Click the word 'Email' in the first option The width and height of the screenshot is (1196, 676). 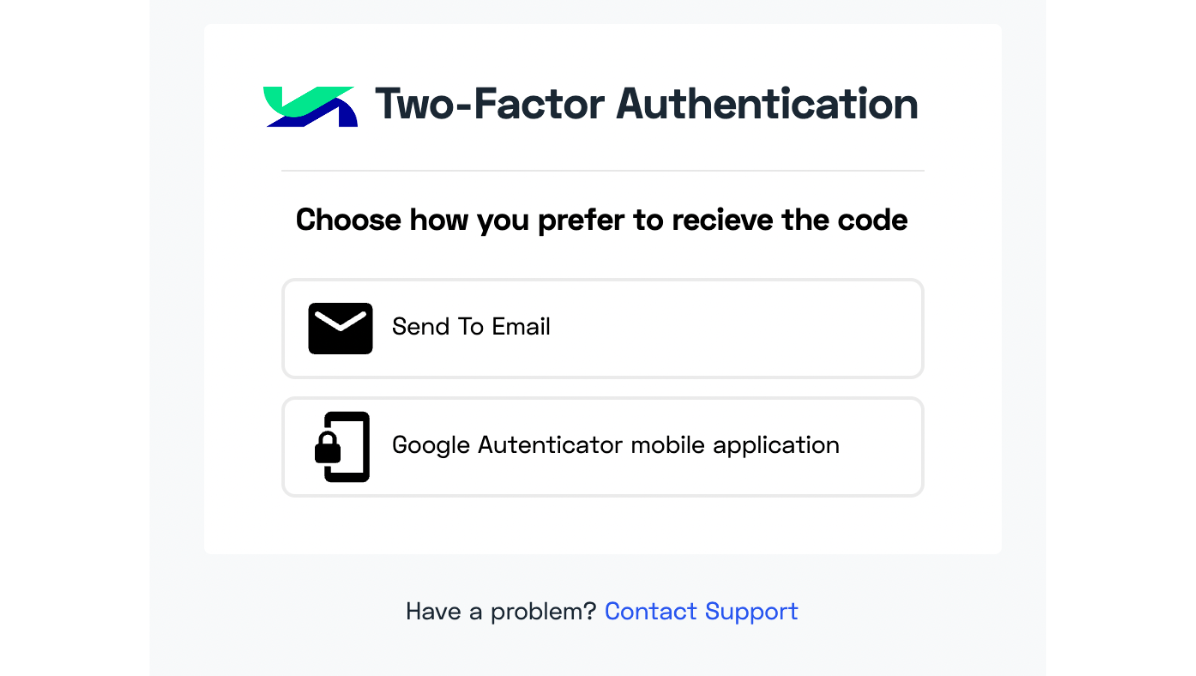click(x=521, y=327)
